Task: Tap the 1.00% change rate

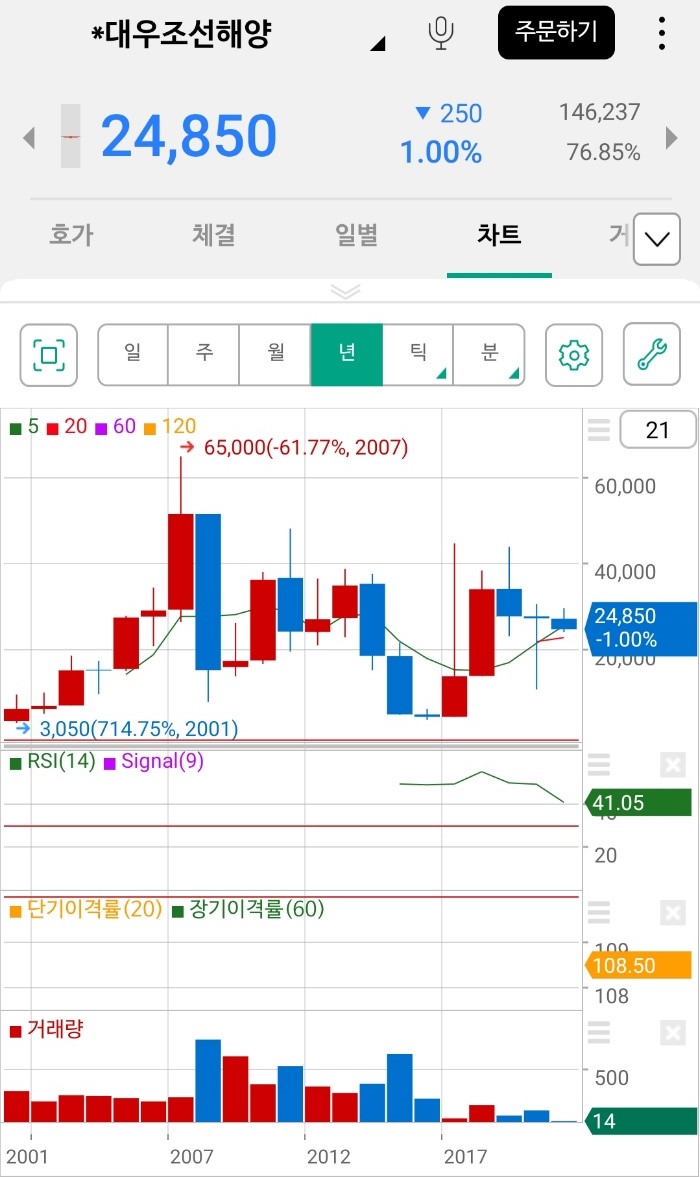Action: point(441,153)
